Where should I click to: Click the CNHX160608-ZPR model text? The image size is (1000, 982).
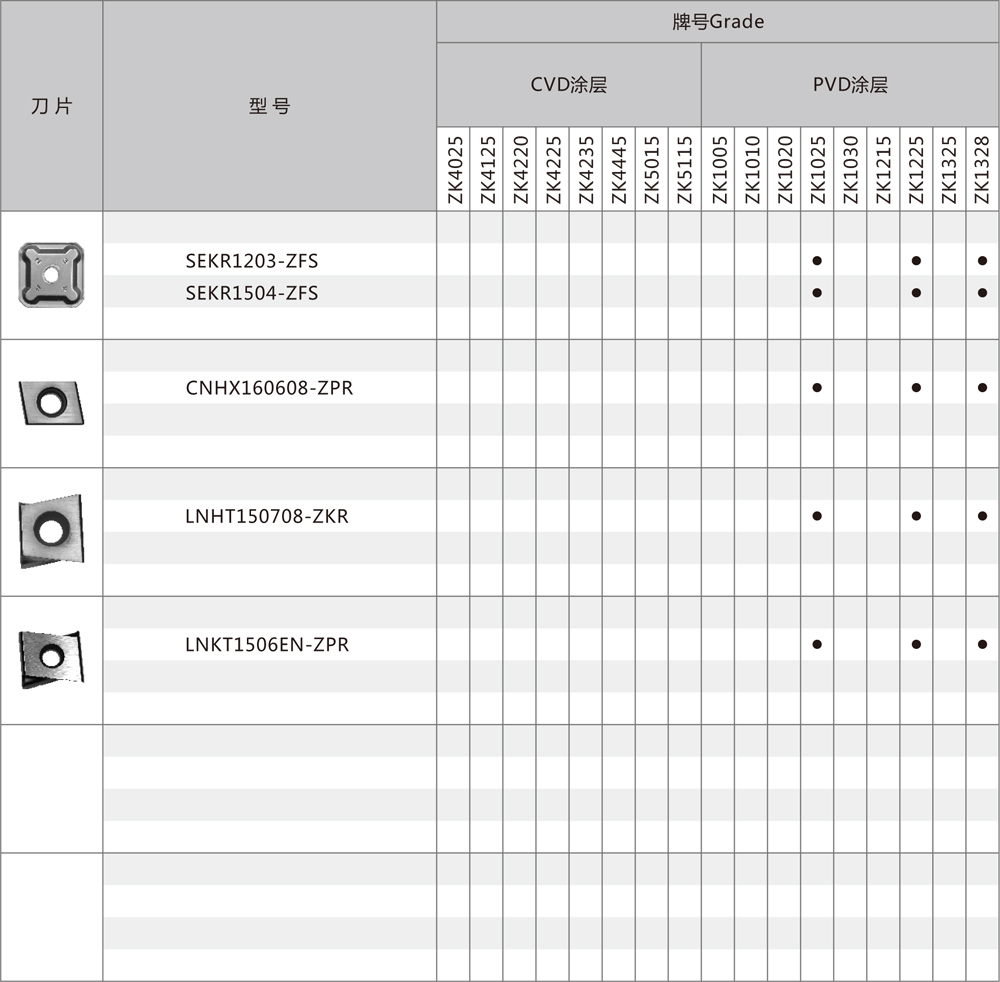(269, 388)
